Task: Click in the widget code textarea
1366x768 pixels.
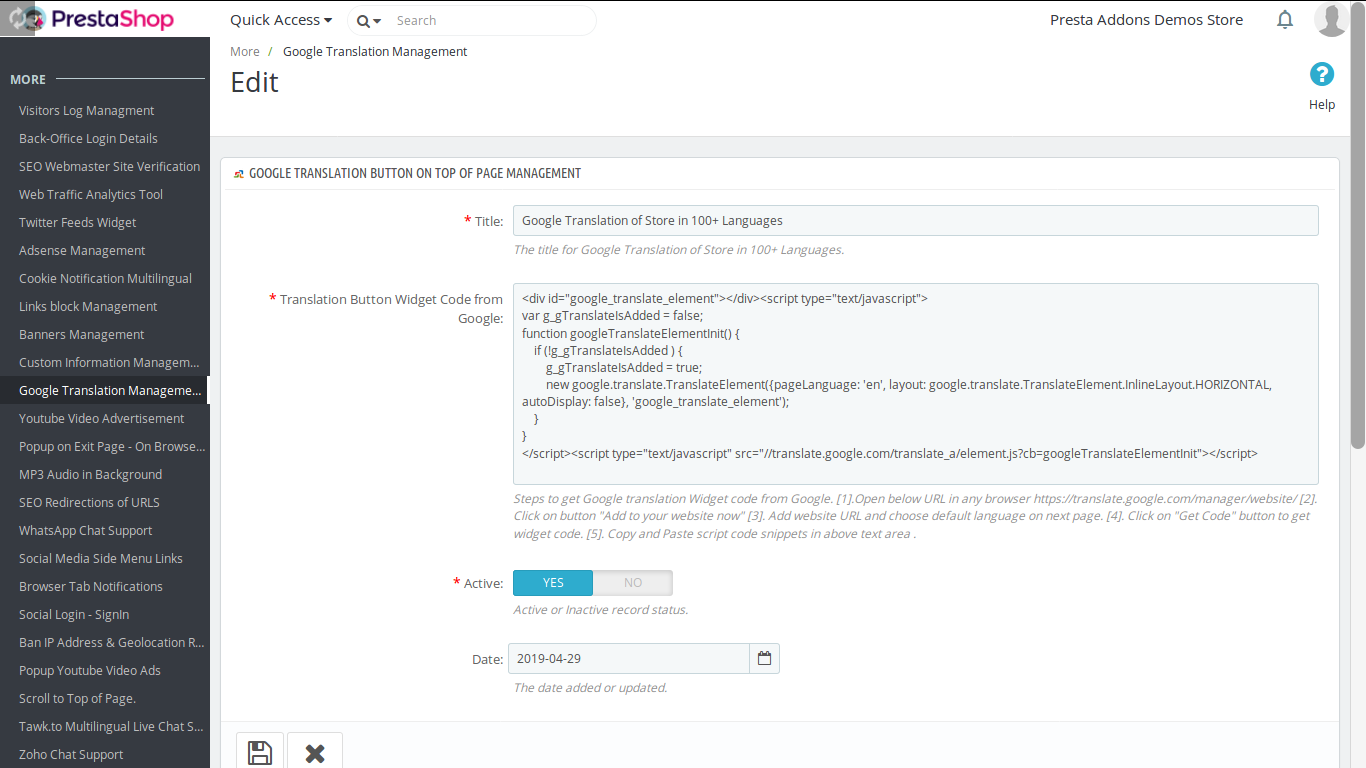Action: click(916, 384)
